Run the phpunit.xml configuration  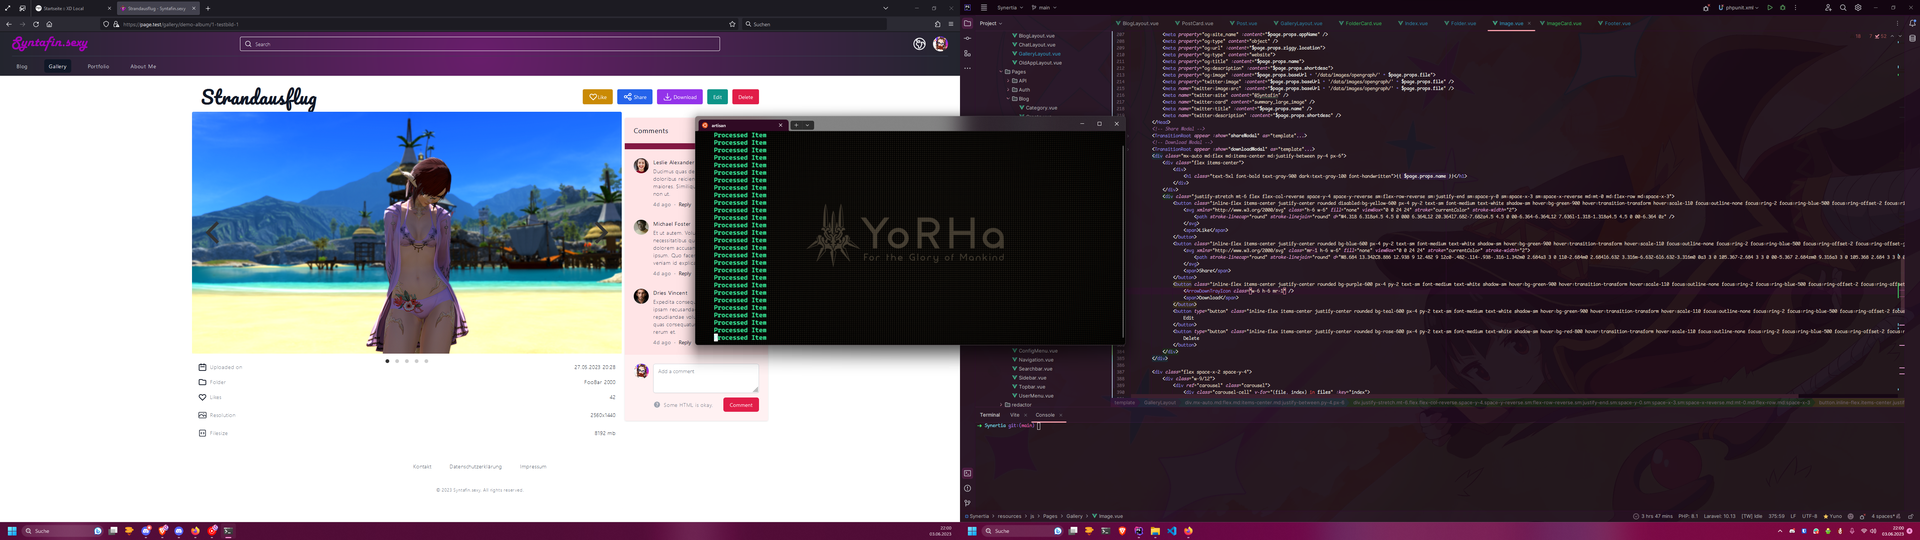(x=1769, y=8)
